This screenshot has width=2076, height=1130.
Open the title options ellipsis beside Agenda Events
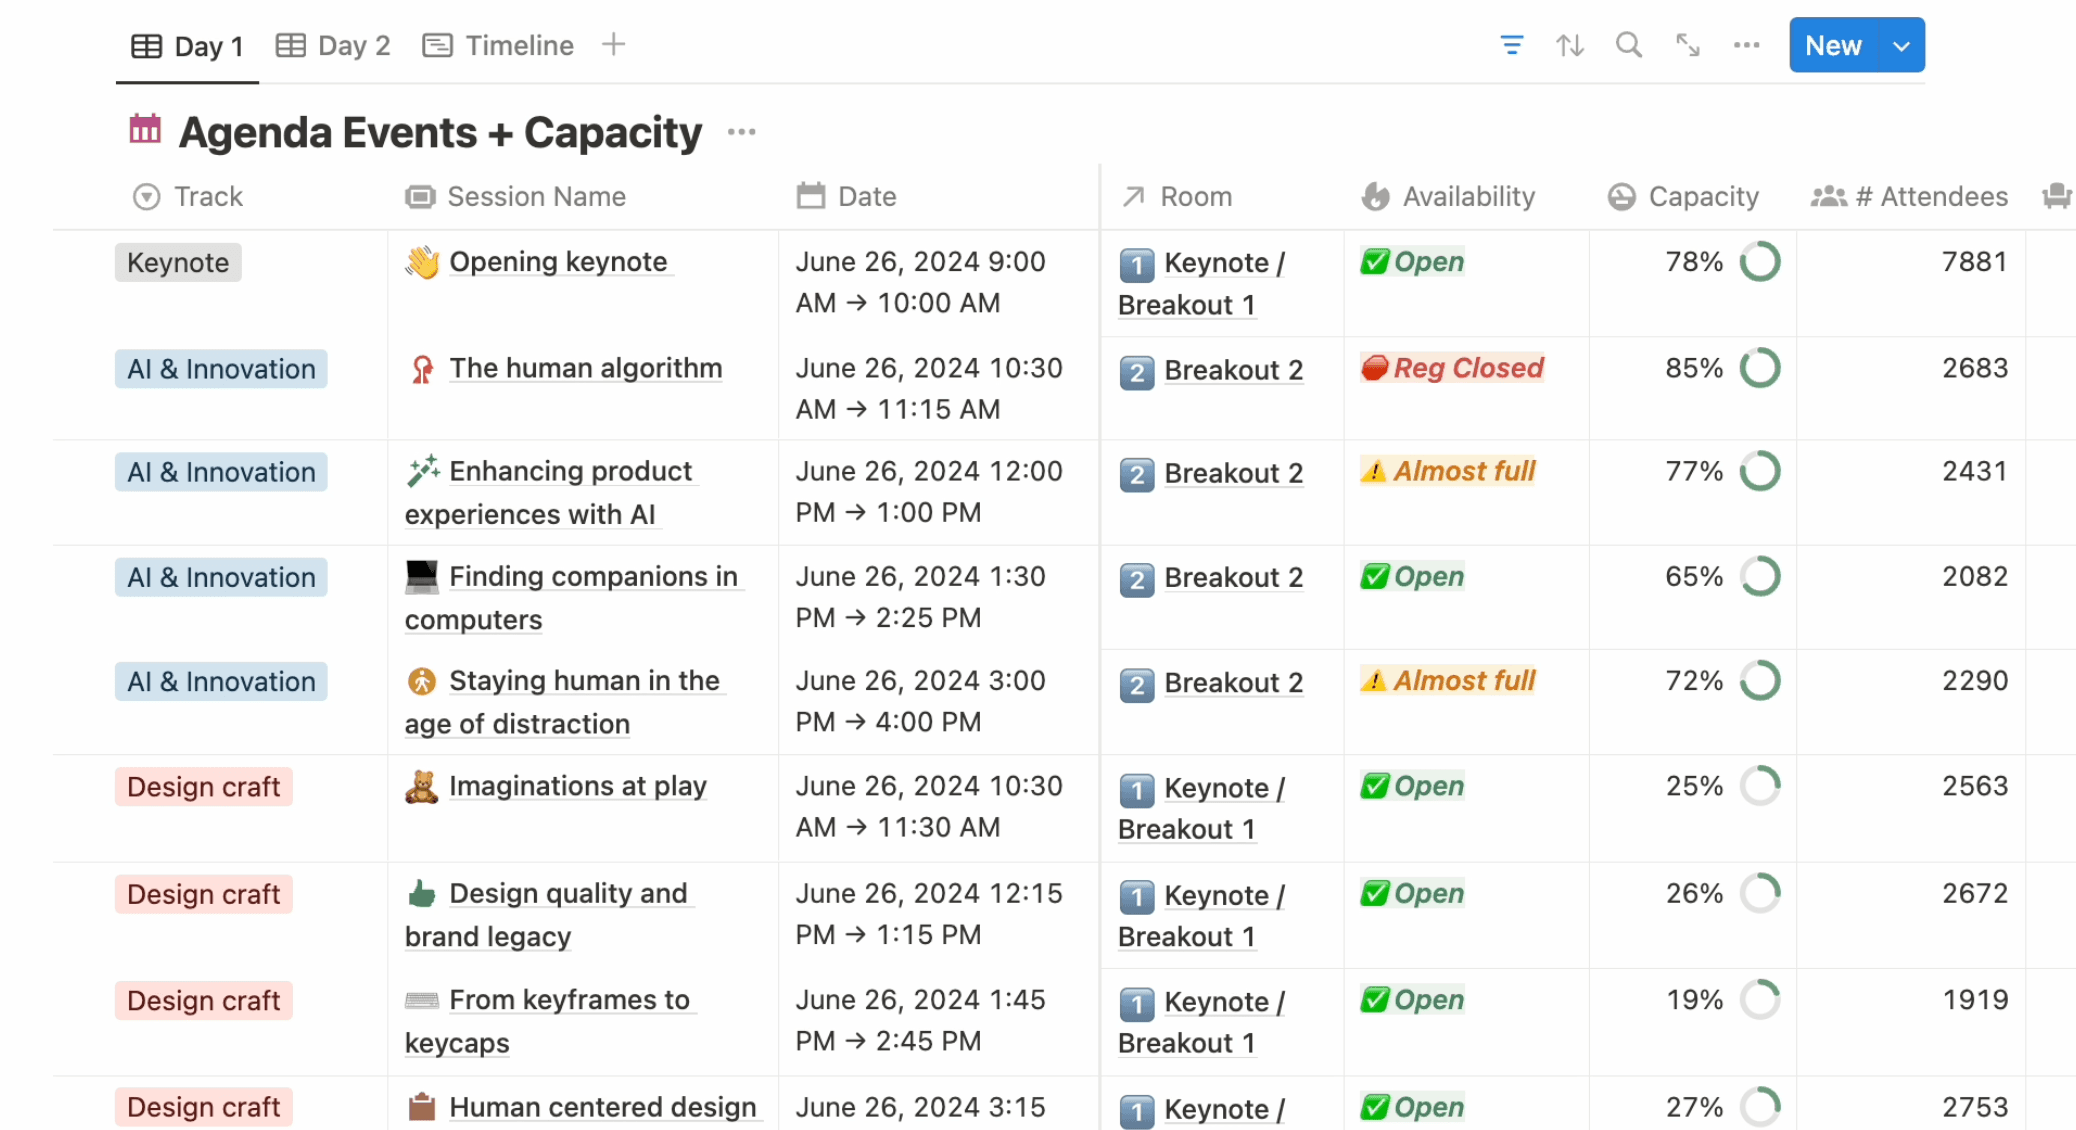(741, 131)
